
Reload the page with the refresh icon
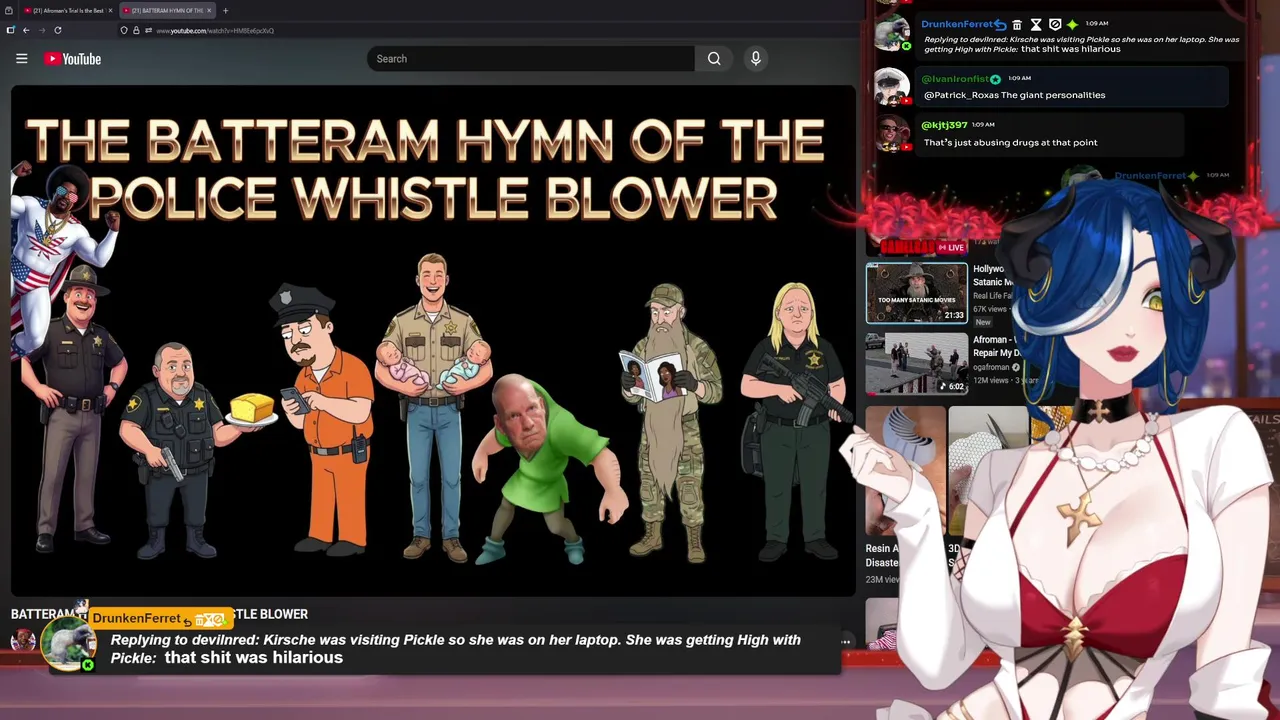click(58, 30)
